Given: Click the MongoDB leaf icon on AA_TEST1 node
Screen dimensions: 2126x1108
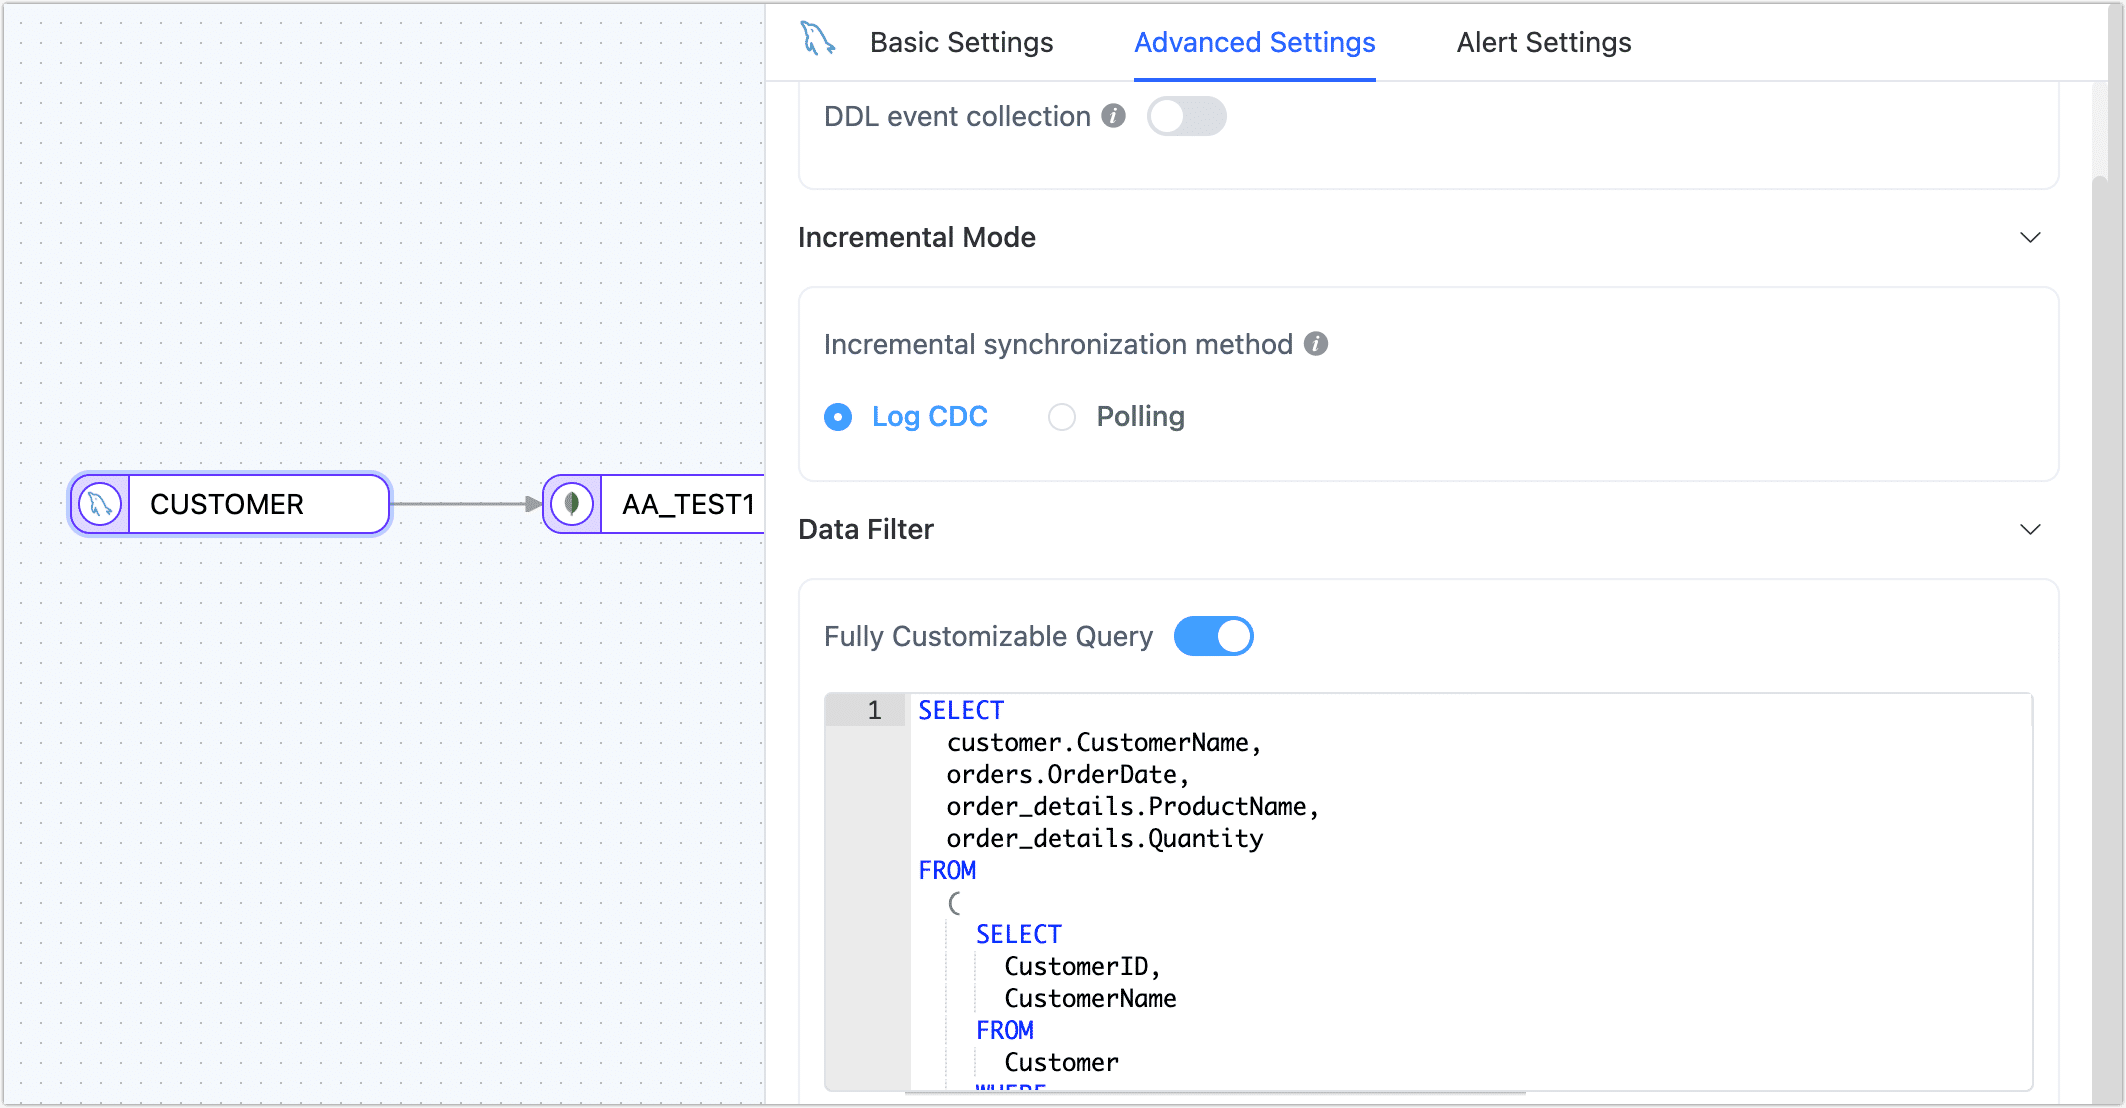Looking at the screenshot, I should click(x=573, y=504).
